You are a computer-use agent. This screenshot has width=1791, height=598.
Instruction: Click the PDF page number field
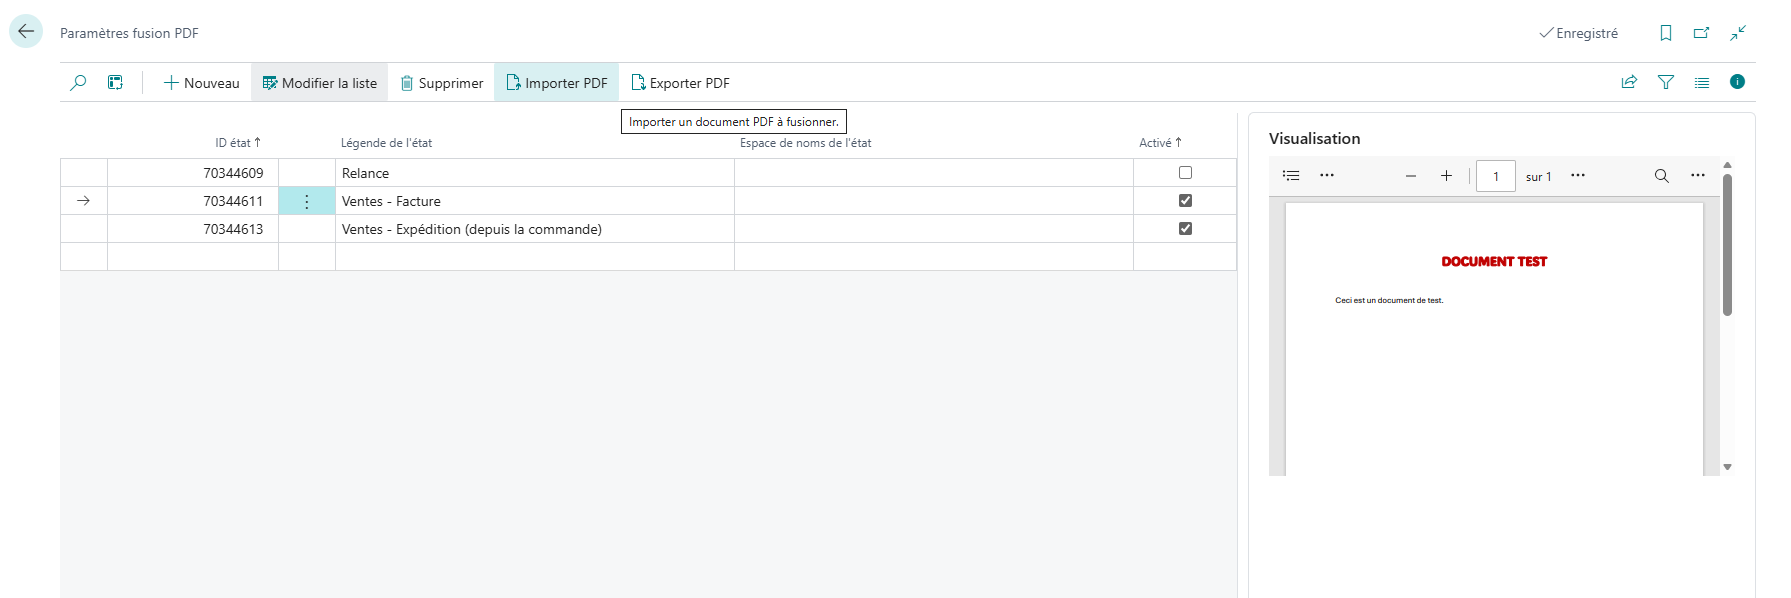pos(1496,176)
